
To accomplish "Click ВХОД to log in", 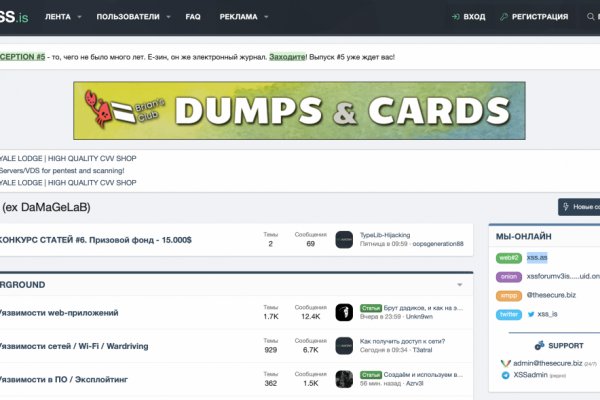I will pyautogui.click(x=468, y=17).
